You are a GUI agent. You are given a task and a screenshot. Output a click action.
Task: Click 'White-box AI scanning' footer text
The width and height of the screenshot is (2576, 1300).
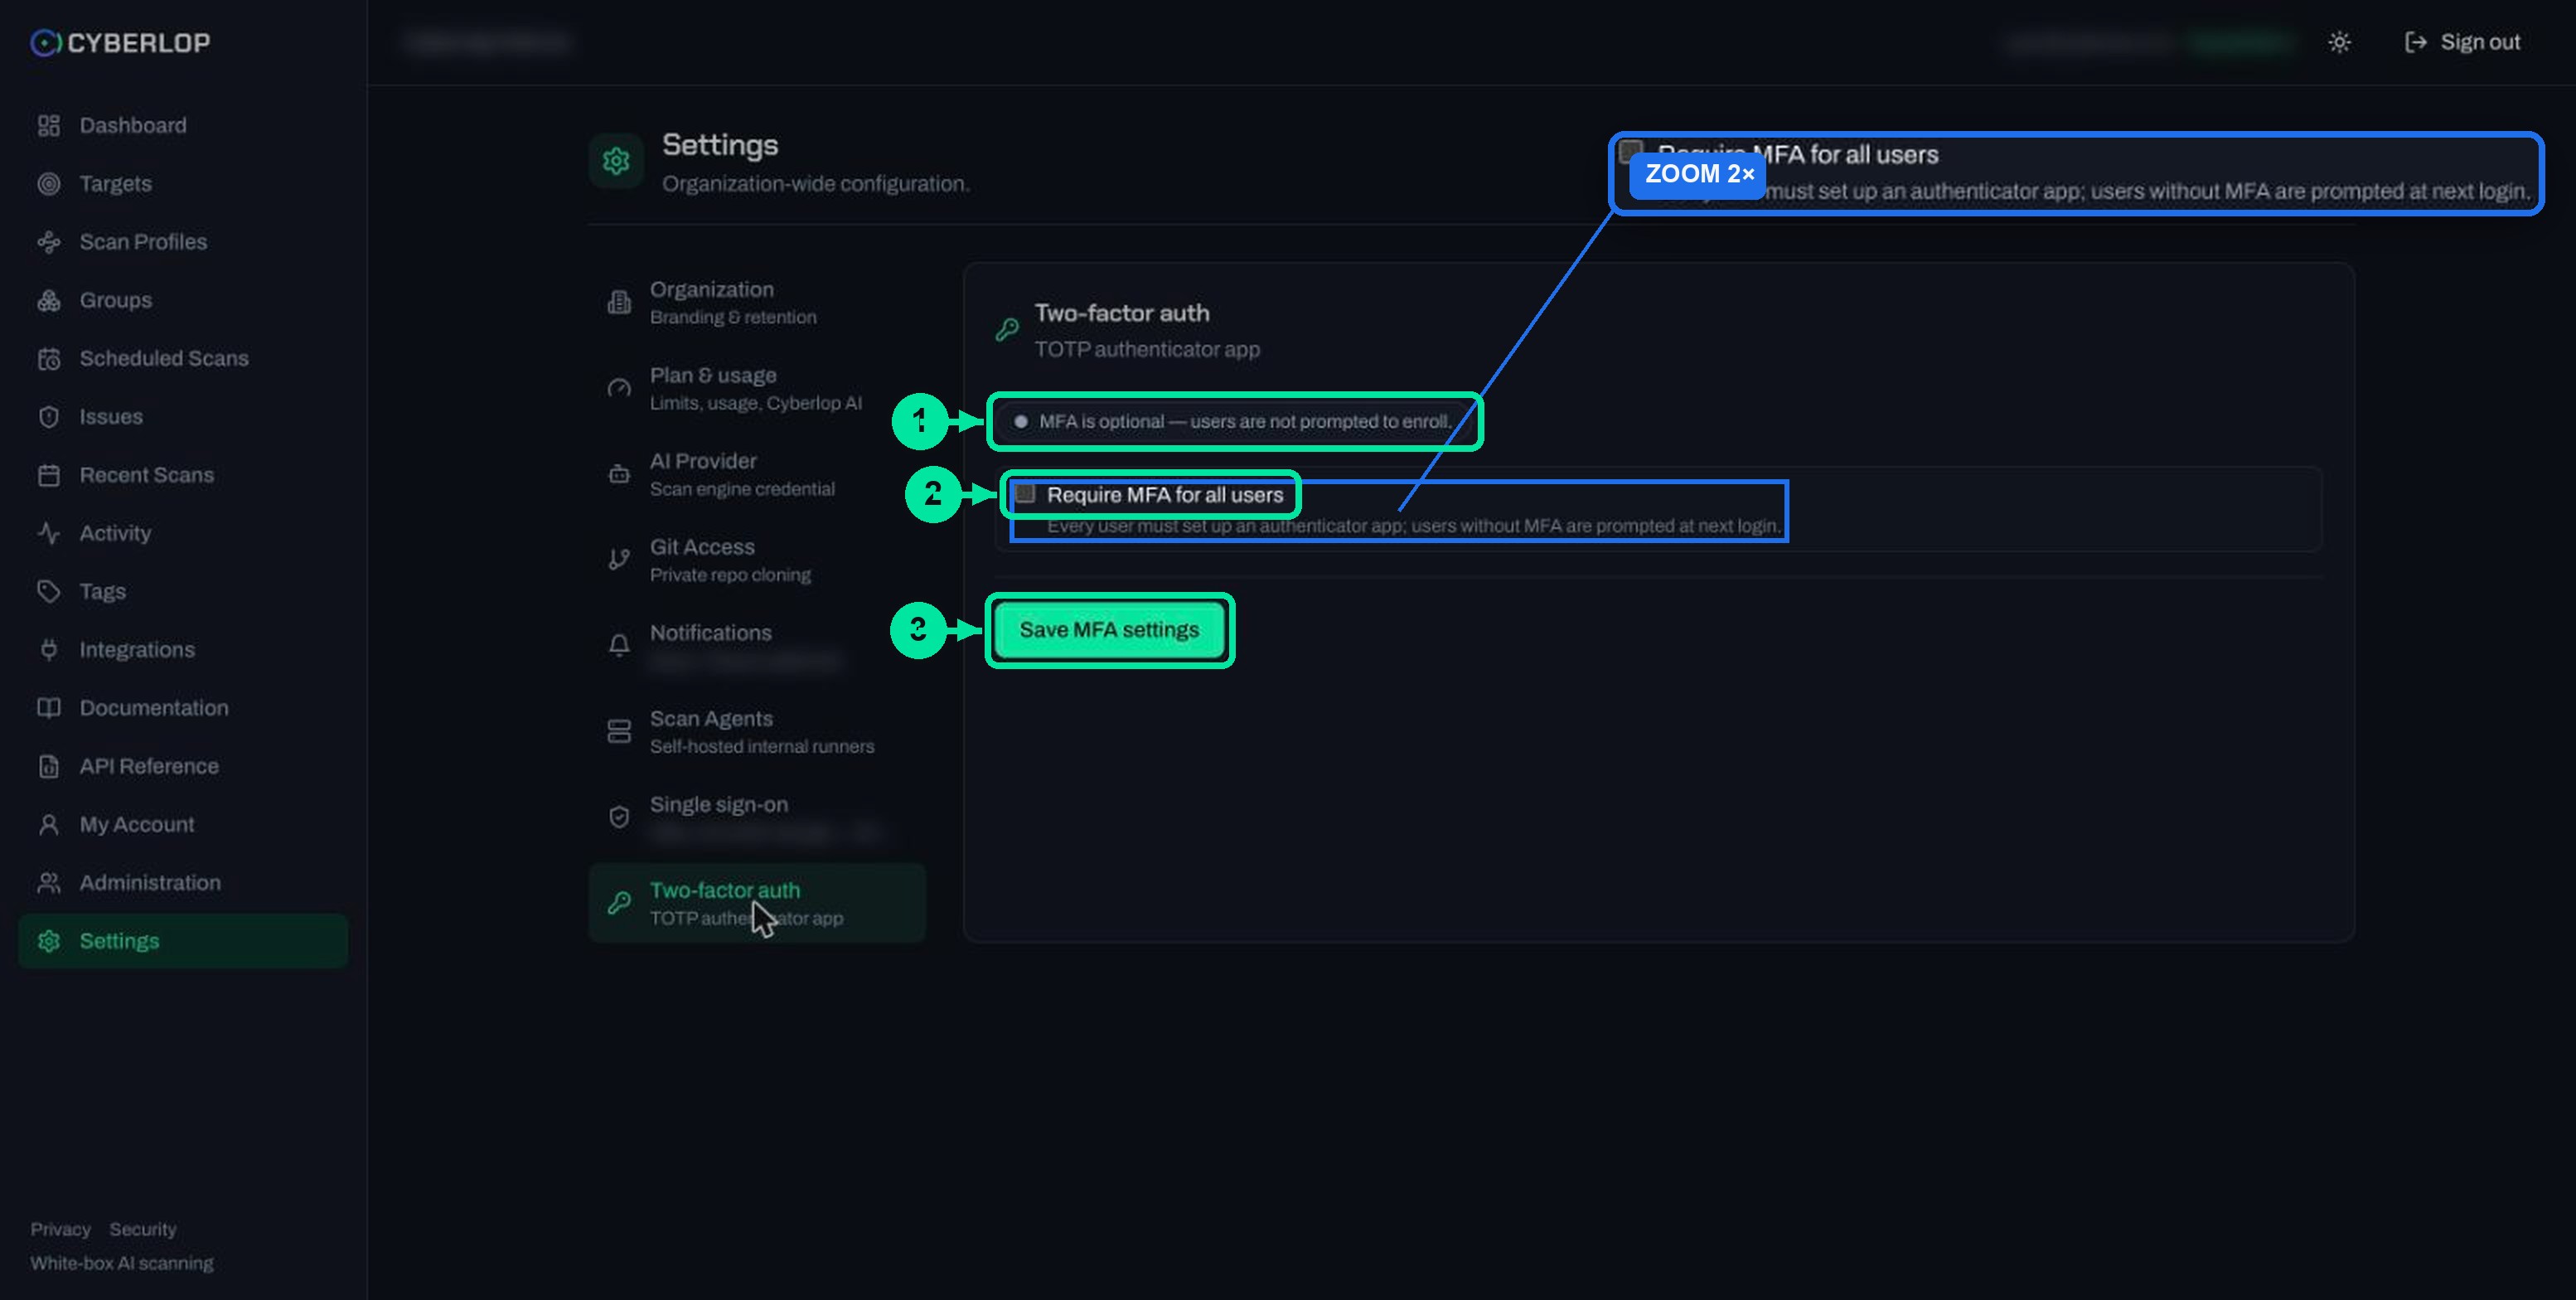(122, 1263)
